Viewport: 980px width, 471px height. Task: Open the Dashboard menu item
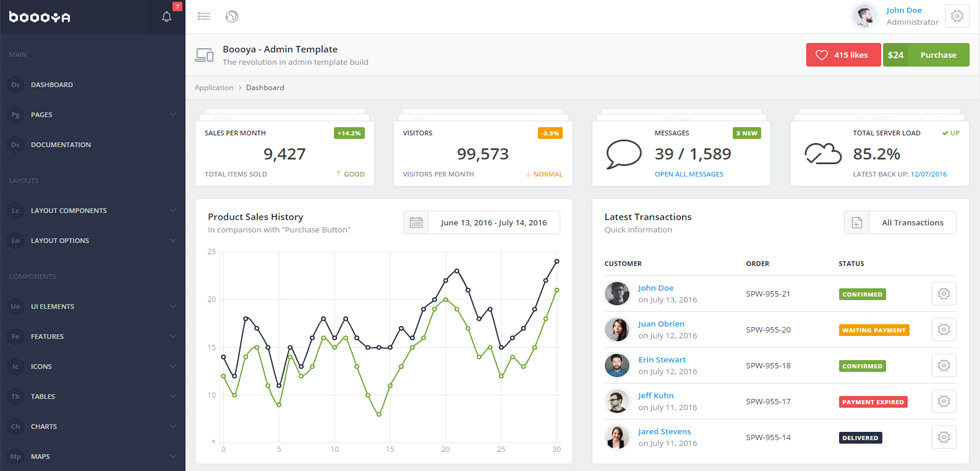click(x=92, y=85)
